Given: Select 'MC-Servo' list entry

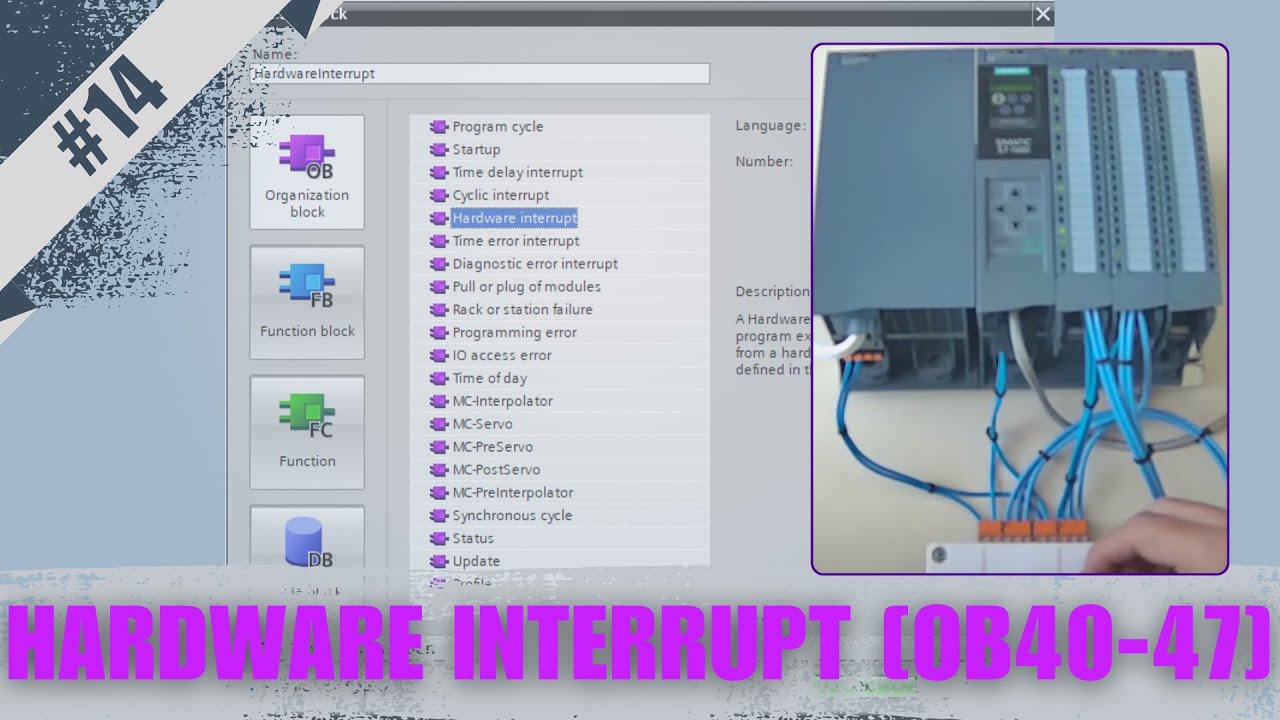Looking at the screenshot, I should tap(482, 425).
